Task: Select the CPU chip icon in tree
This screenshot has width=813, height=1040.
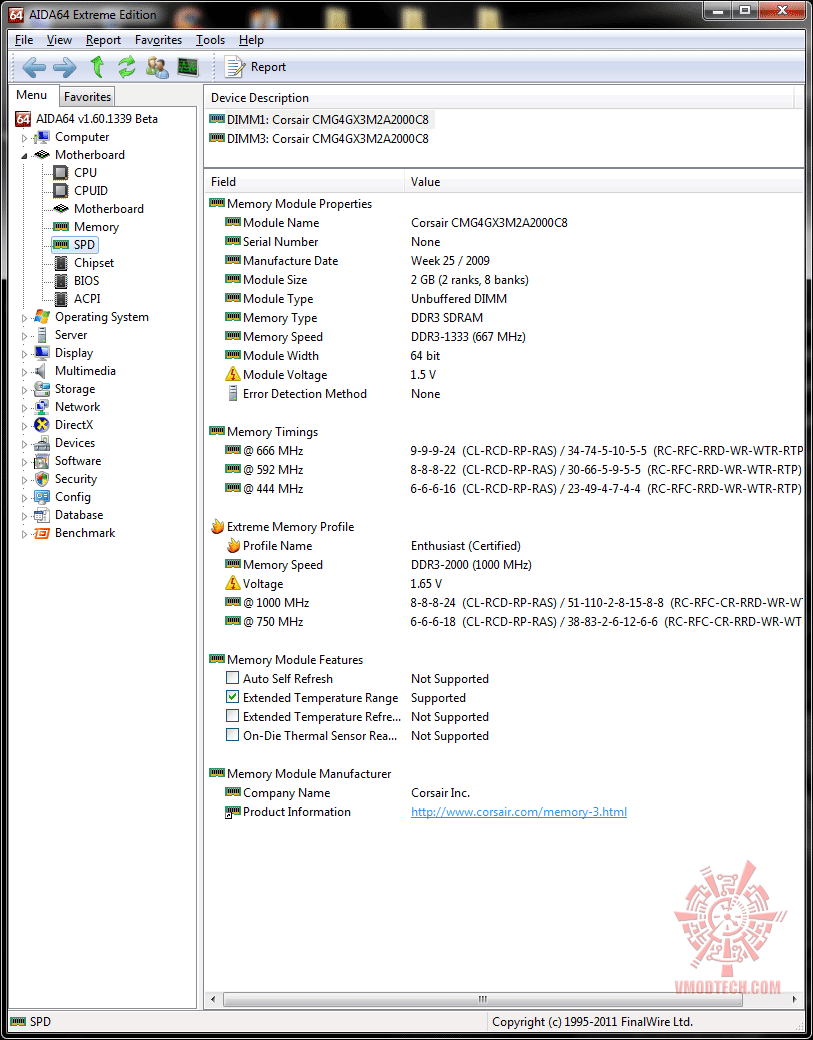Action: point(61,173)
